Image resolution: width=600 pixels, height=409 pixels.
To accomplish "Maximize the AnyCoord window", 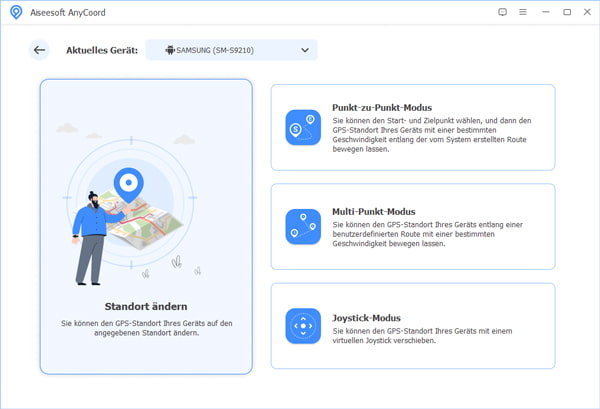I will [x=567, y=12].
